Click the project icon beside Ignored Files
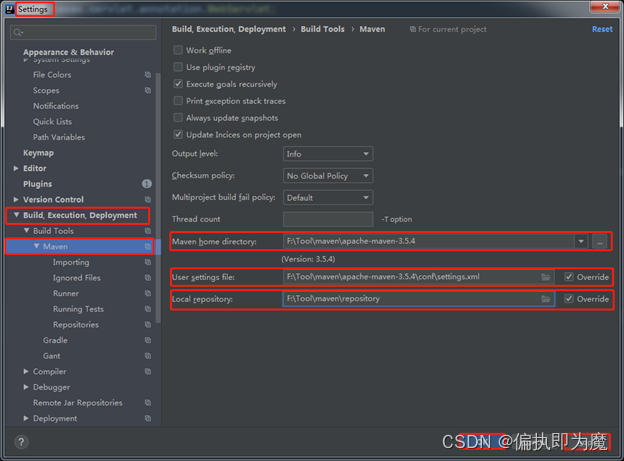Image resolution: width=624 pixels, height=461 pixels. coord(148,277)
